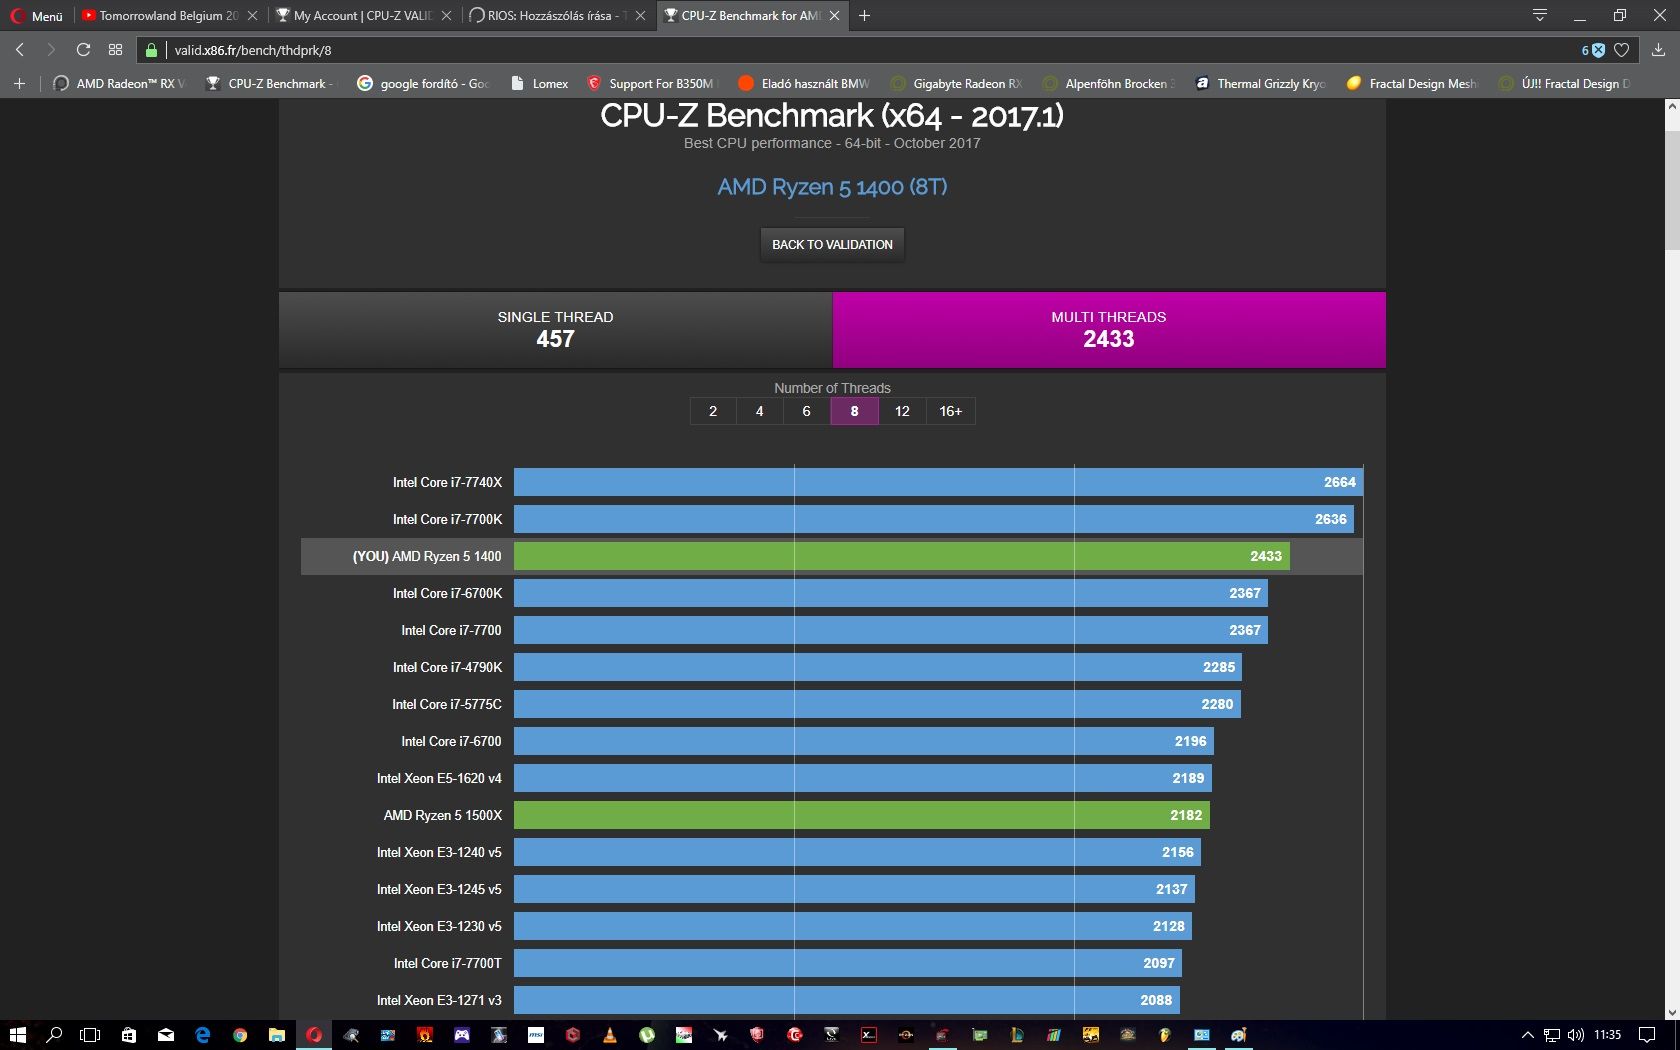Click the BACK TO VALIDATION button
Image resolution: width=1680 pixels, height=1050 pixels.
(832, 244)
